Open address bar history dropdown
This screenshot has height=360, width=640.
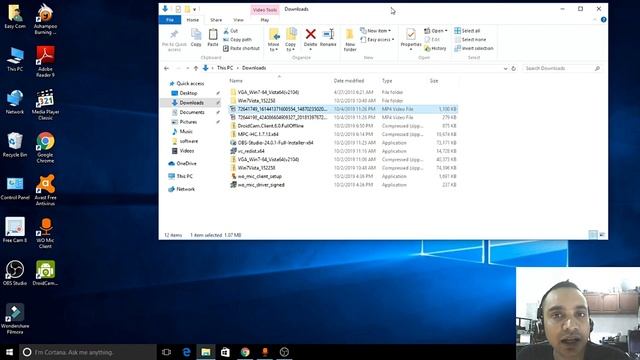[505, 69]
